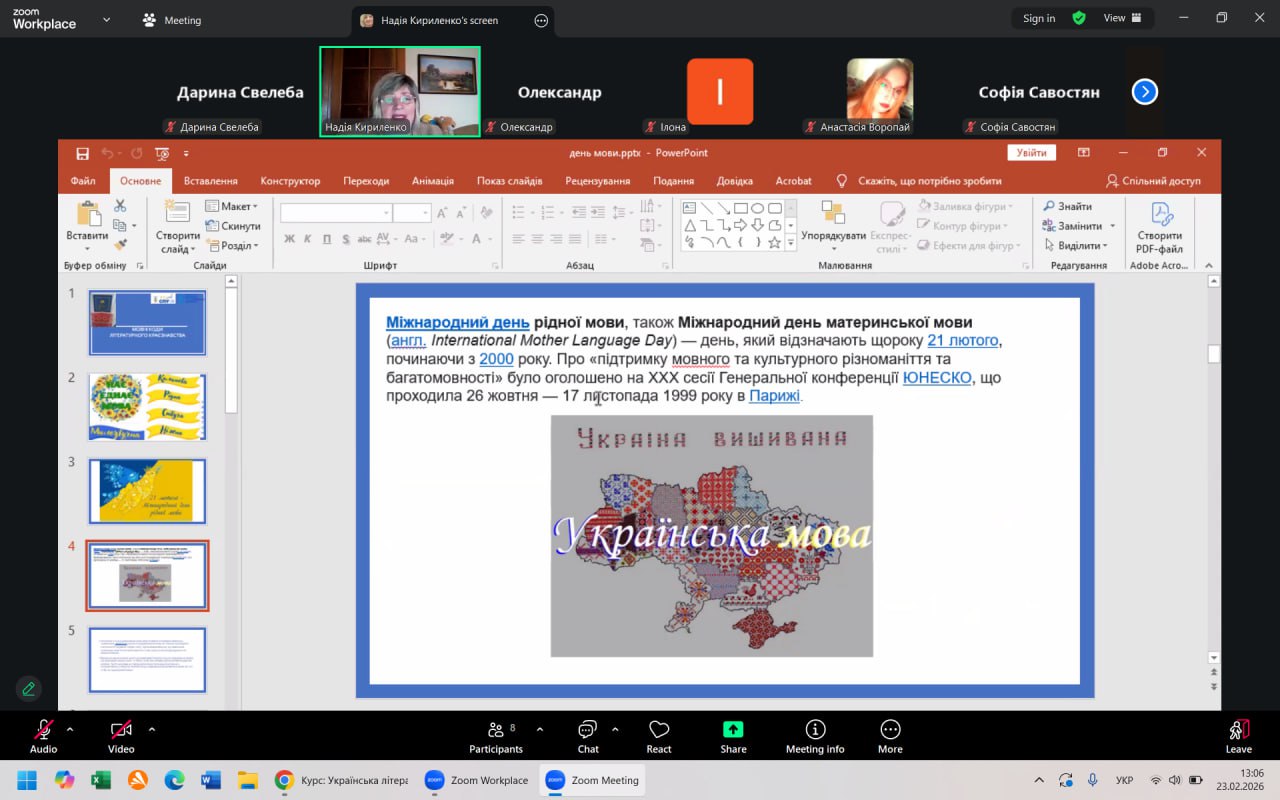Show next participants with the blue arrow
This screenshot has height=800, width=1280.
point(1144,92)
